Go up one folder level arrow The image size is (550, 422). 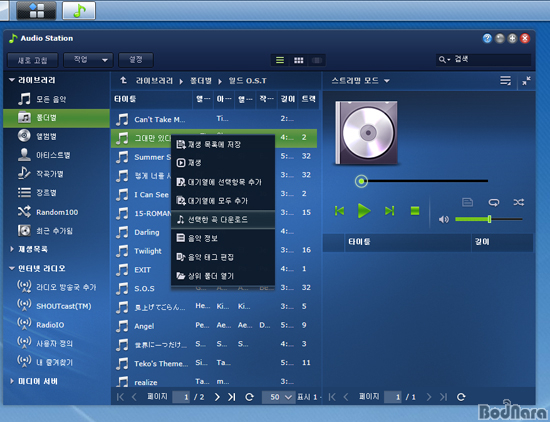click(123, 80)
